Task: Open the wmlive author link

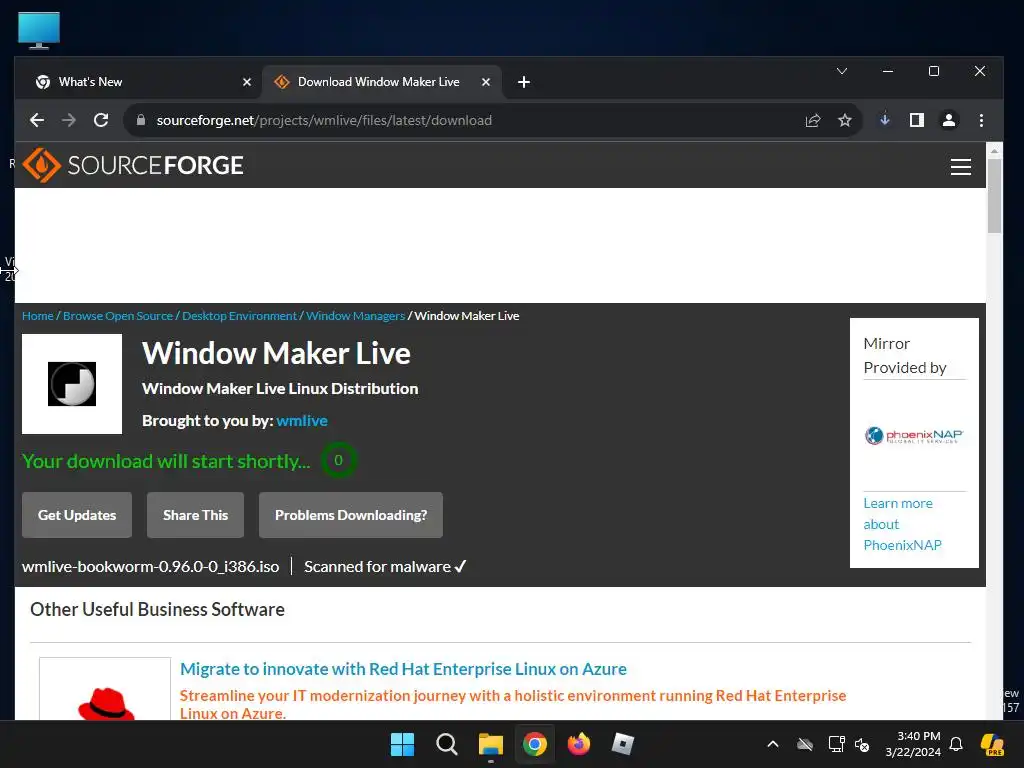Action: click(x=302, y=421)
